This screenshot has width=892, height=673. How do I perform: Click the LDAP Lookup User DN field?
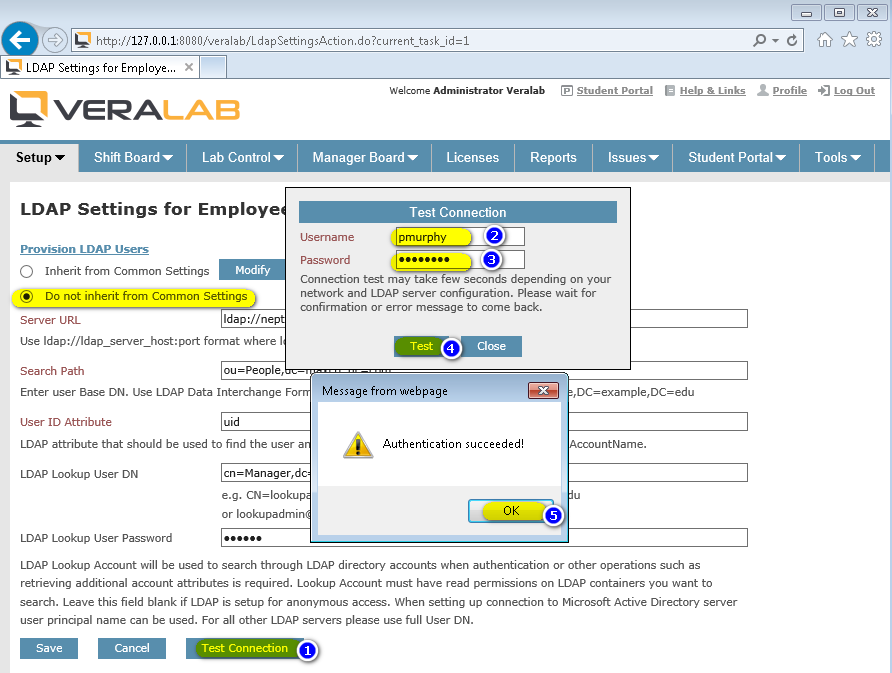point(484,473)
